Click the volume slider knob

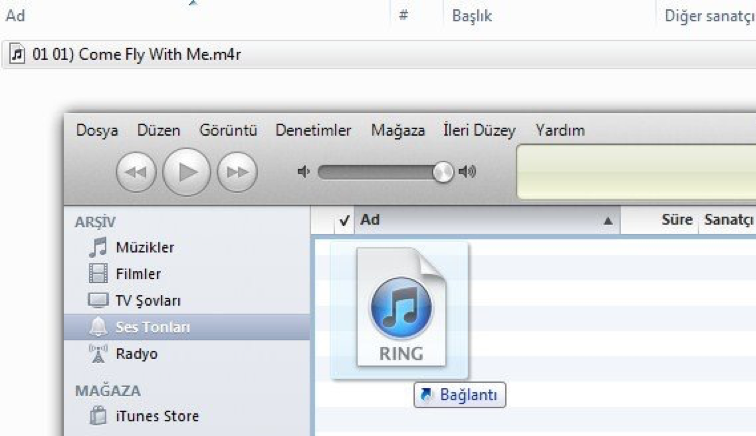443,172
